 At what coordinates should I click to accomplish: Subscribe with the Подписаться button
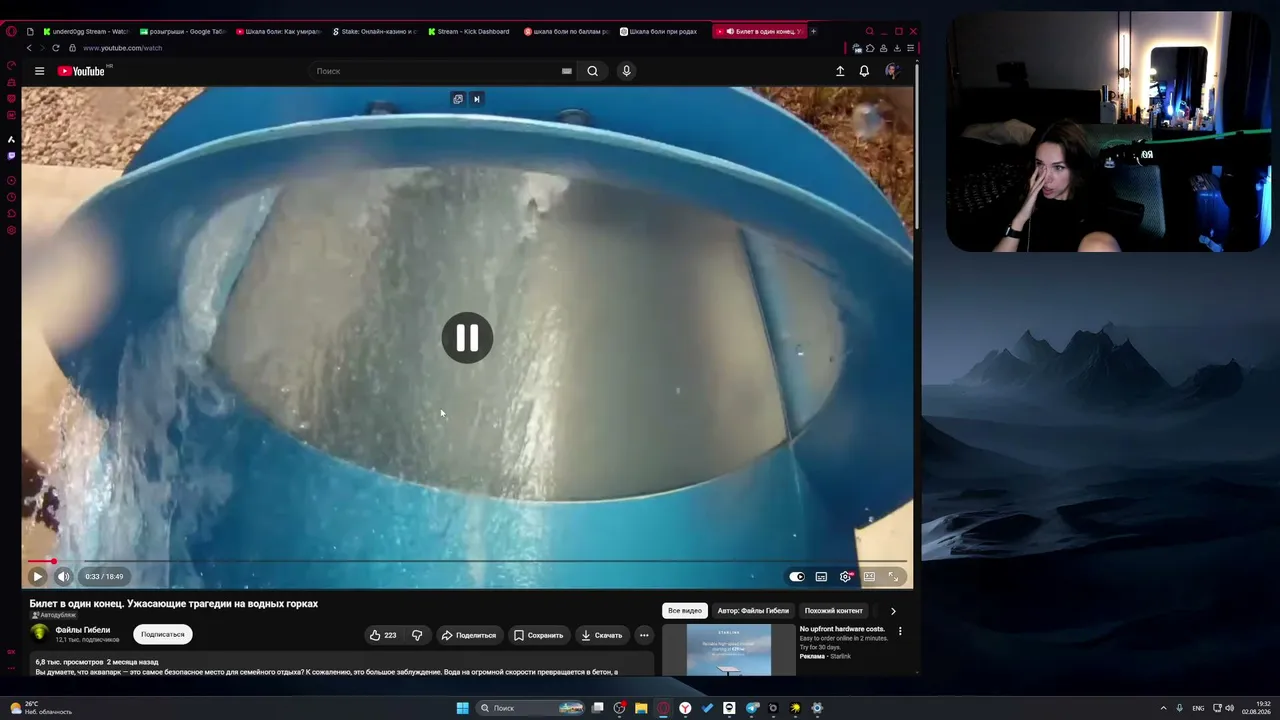pos(162,634)
